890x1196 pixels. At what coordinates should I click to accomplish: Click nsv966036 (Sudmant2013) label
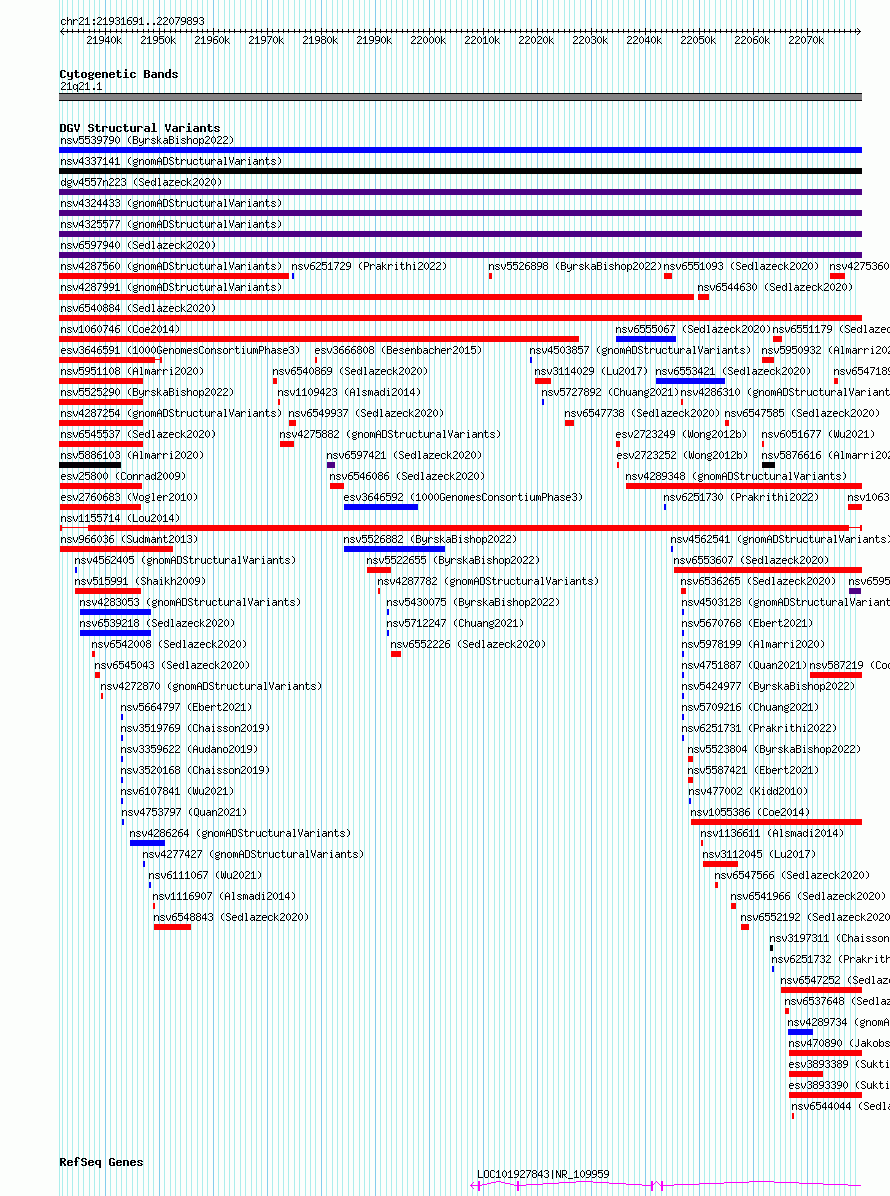point(129,539)
